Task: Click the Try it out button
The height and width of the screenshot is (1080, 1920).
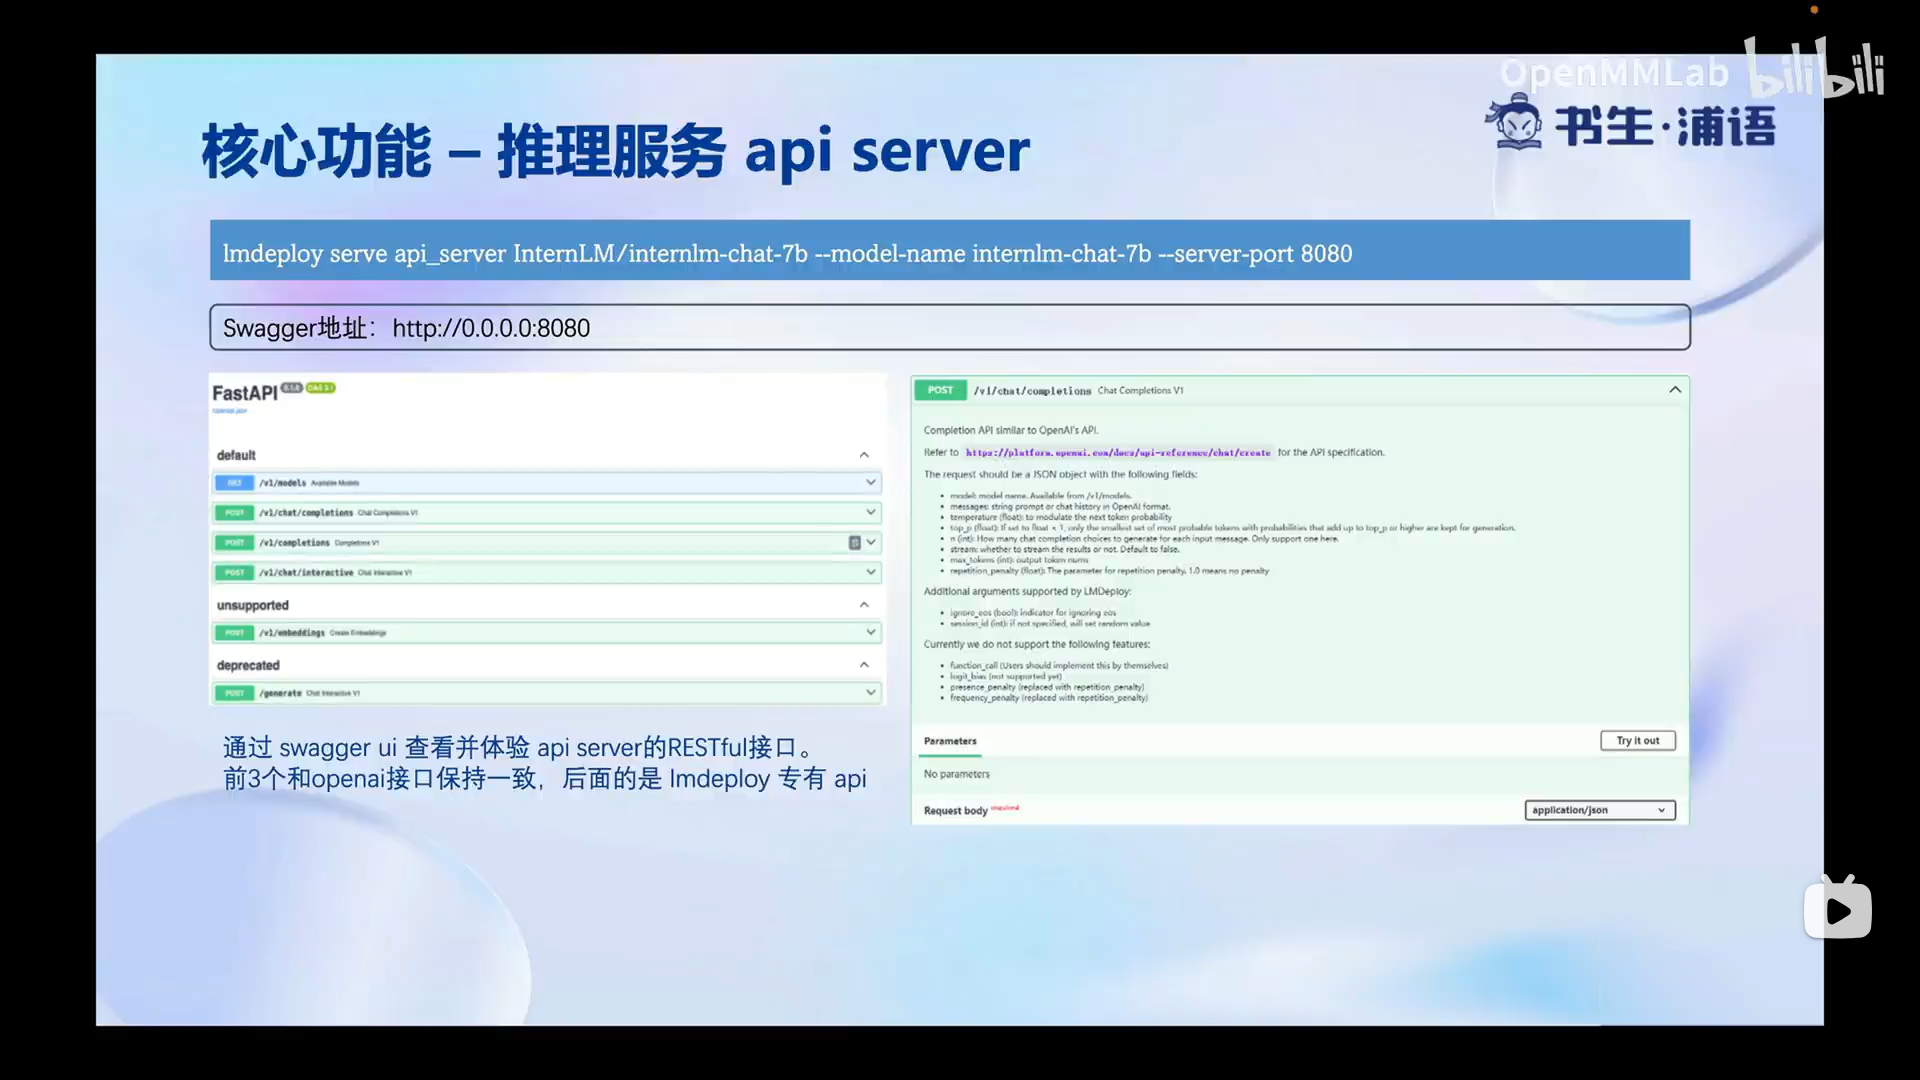Action: coord(1638,741)
